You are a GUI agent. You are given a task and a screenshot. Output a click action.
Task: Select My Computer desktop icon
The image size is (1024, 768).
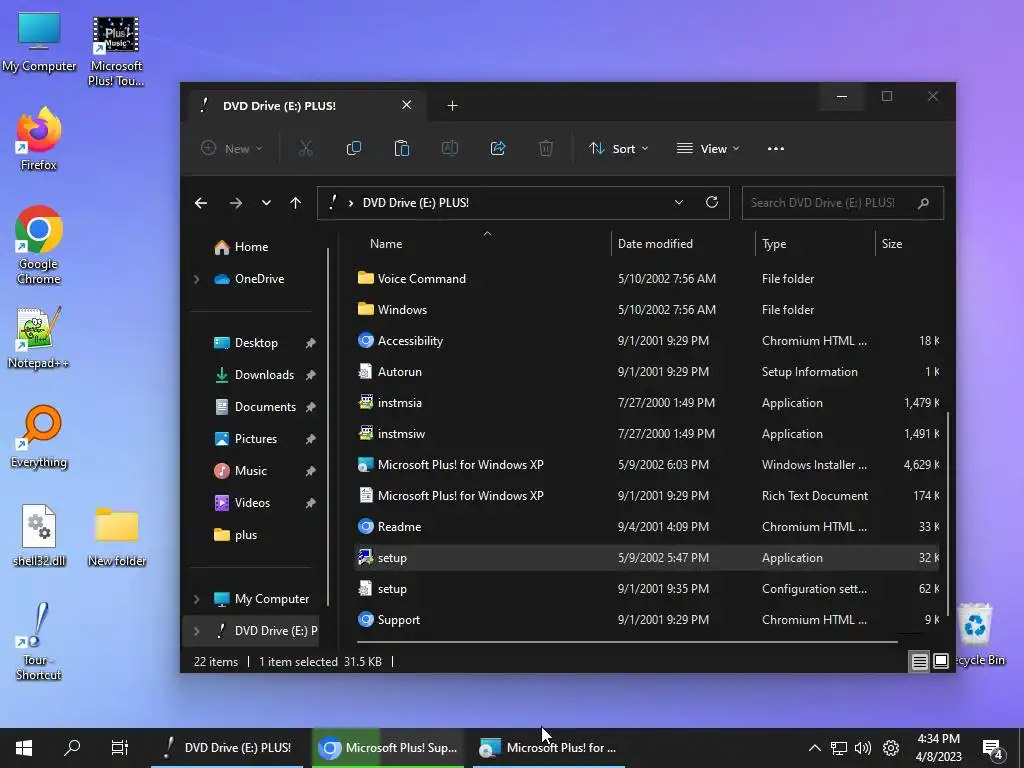(x=39, y=42)
